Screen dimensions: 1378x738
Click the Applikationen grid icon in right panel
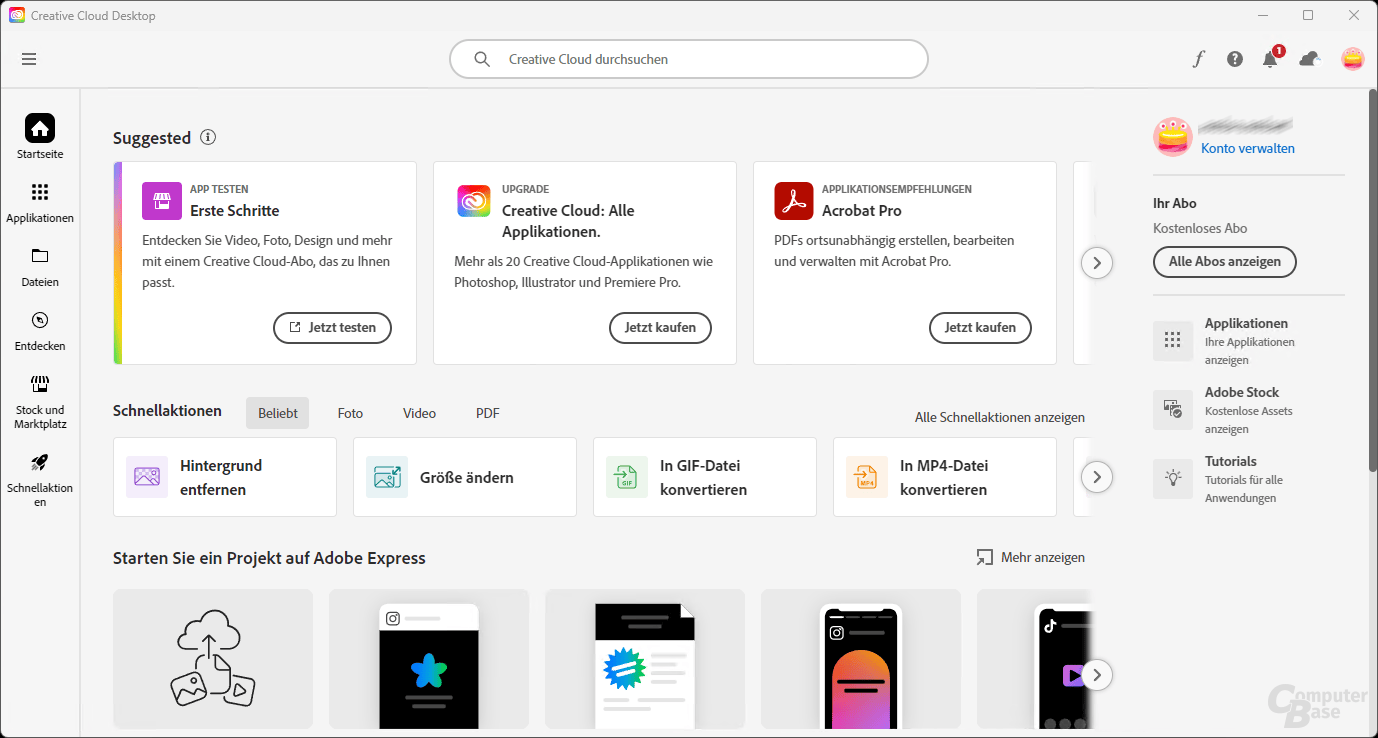tap(1173, 341)
